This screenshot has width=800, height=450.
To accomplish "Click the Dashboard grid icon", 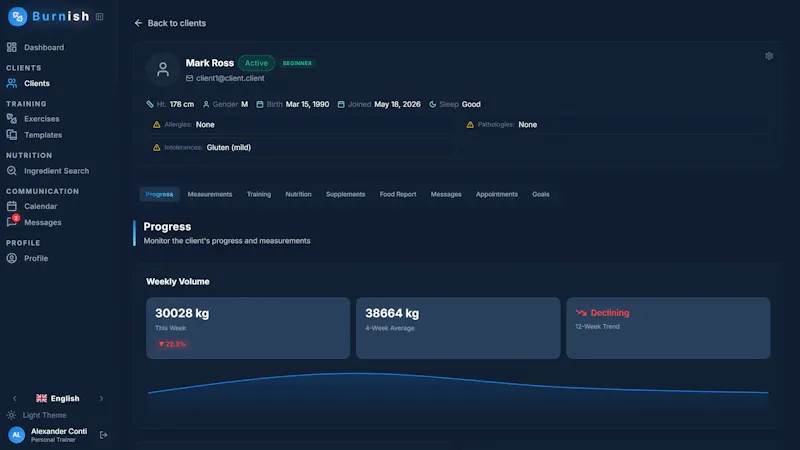I will coord(12,47).
